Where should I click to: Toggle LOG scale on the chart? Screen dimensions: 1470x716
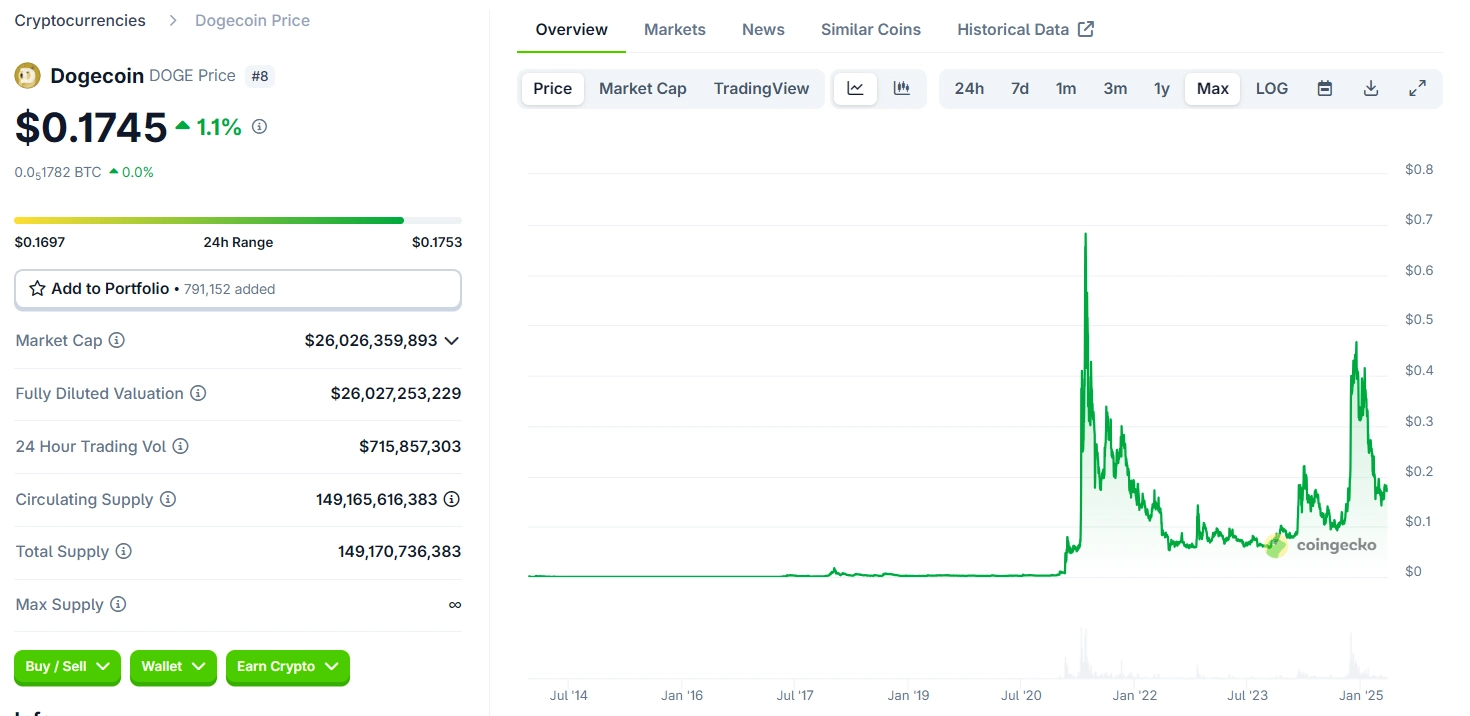tap(1272, 88)
